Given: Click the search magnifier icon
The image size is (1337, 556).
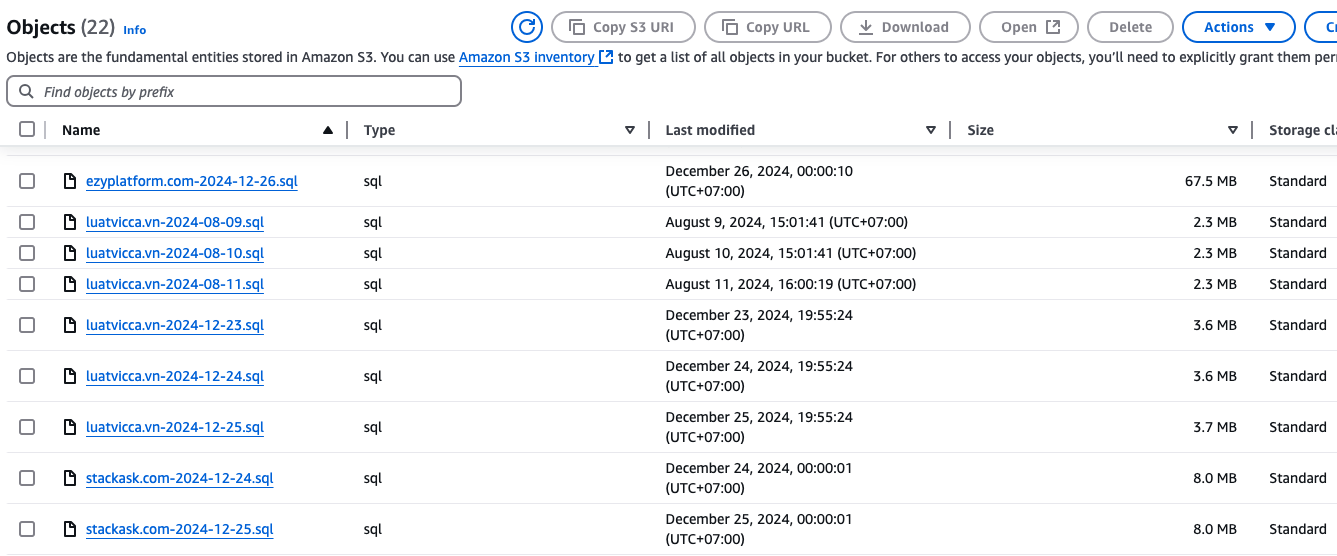Looking at the screenshot, I should coord(26,91).
